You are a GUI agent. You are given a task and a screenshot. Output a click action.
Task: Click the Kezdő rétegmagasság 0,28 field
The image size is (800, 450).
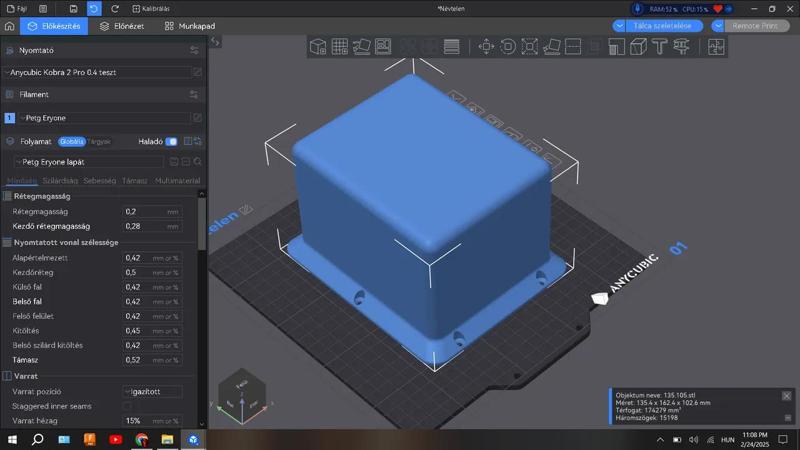pyautogui.click(x=152, y=226)
